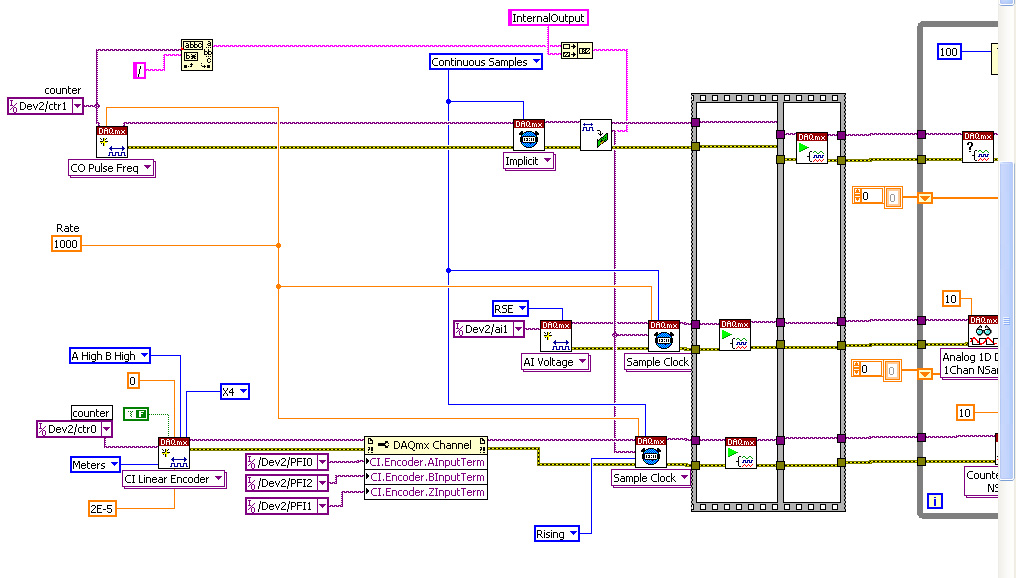Select the DAQmx Create Channel CI Linear Encoder node
Viewport: 1017px width, 578px height.
coord(174,453)
